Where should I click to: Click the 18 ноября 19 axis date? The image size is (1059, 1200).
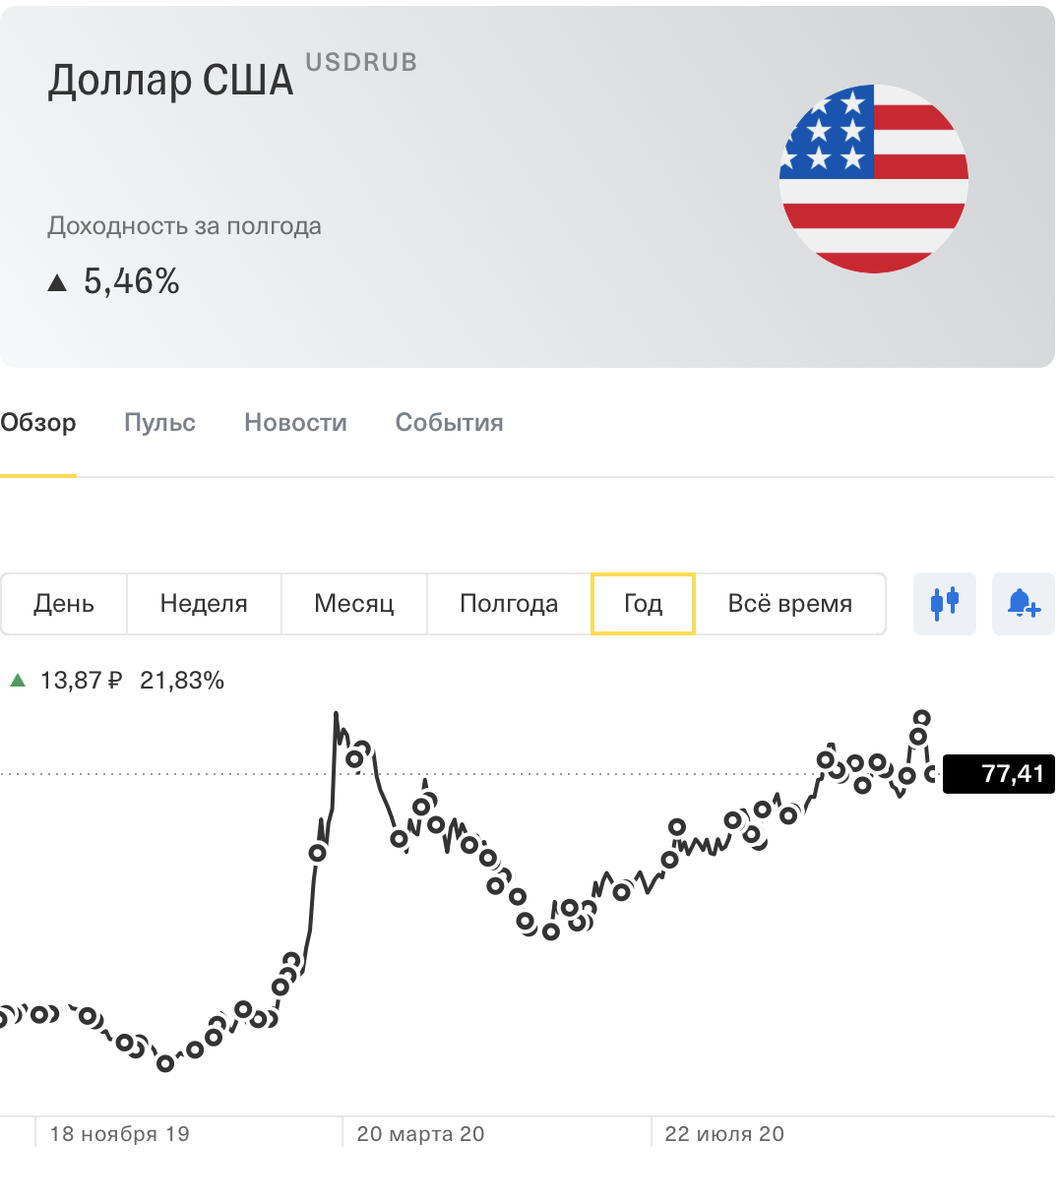119,1134
